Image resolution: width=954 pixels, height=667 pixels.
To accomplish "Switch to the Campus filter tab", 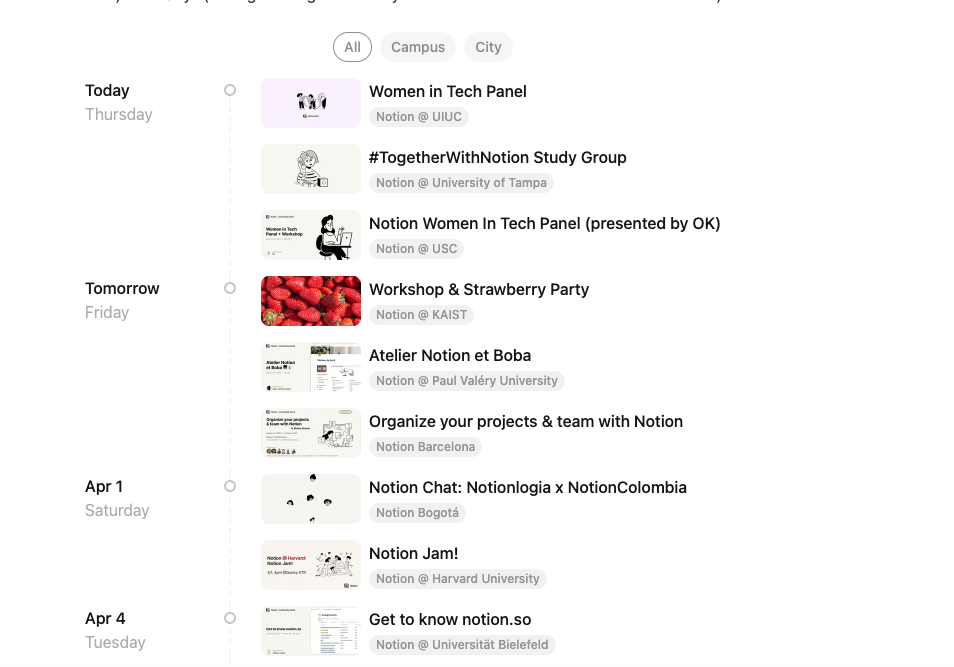I will click(x=418, y=47).
